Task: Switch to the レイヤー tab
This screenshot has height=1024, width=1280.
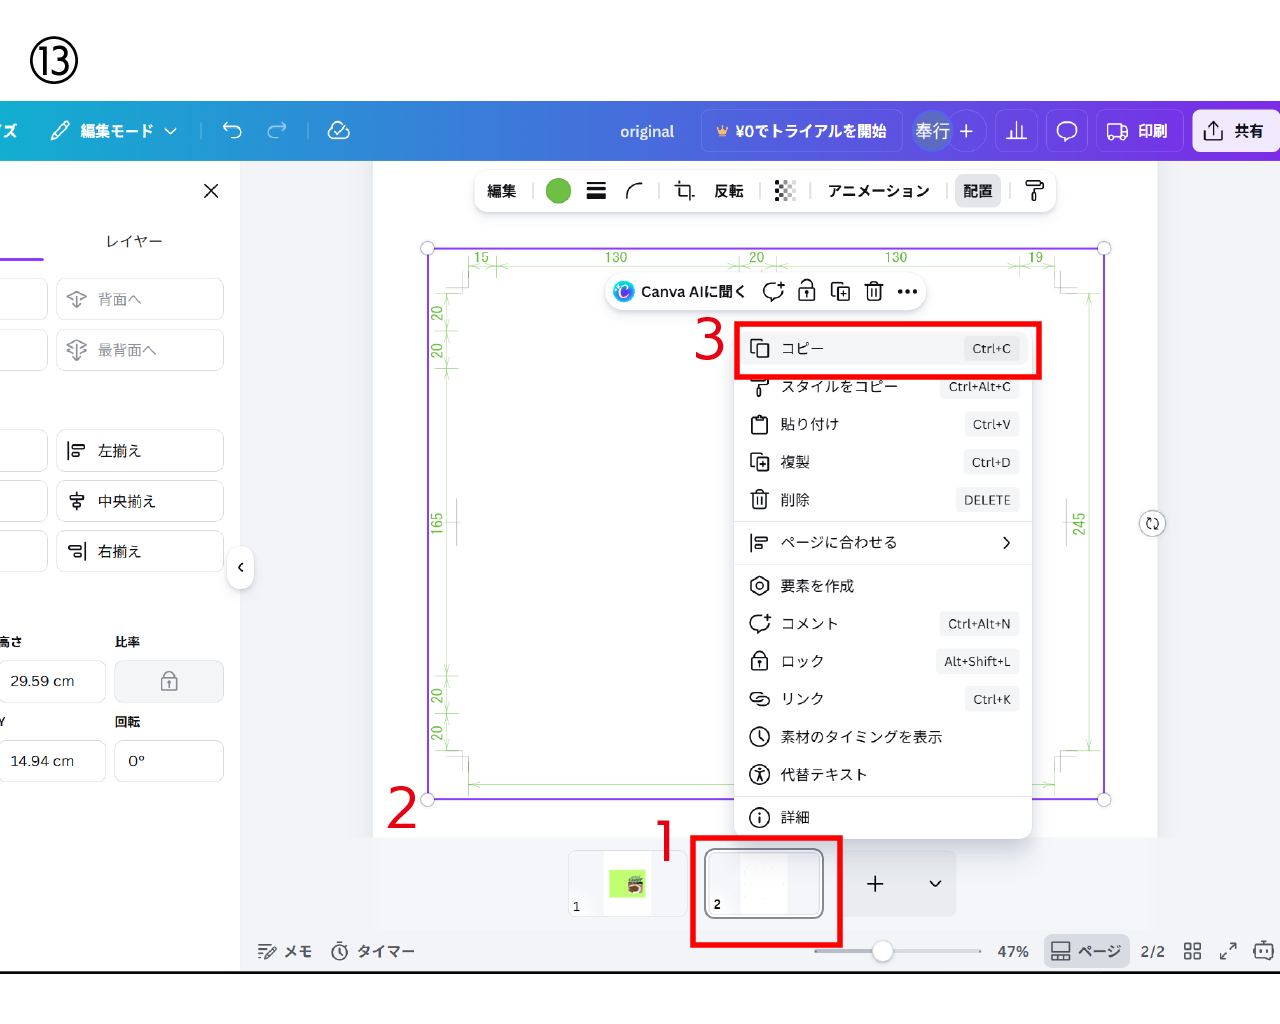Action: 134,241
